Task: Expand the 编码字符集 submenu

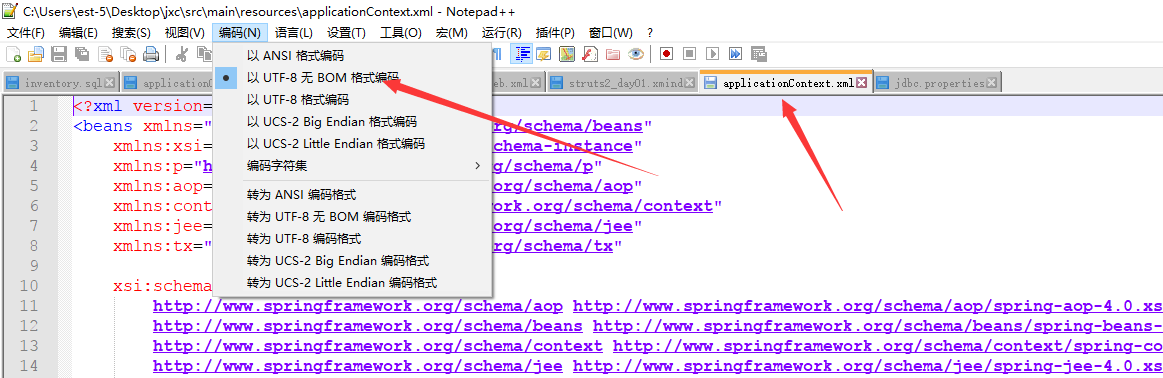Action: 352,165
